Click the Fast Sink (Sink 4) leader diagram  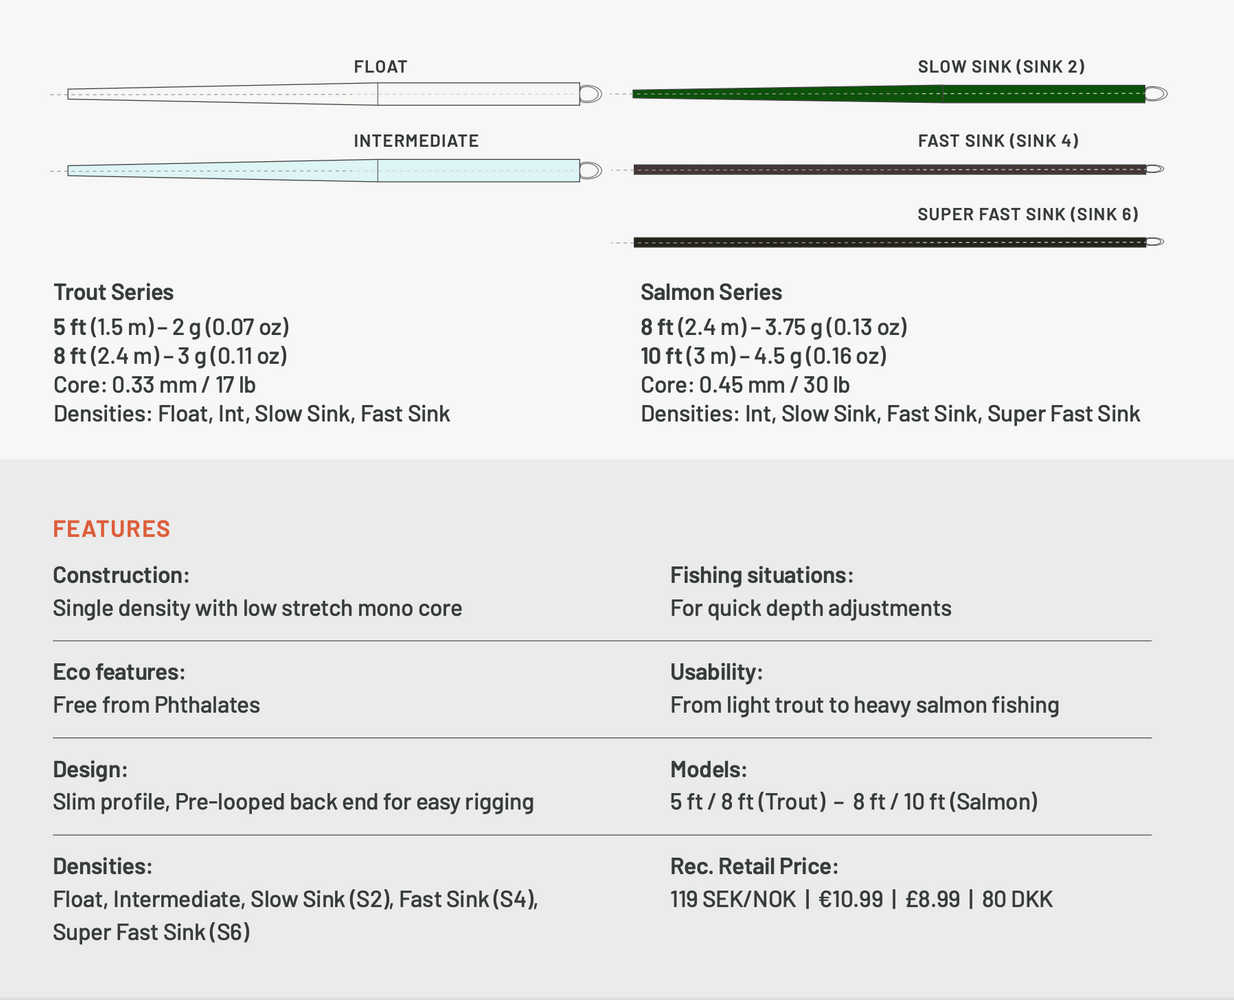point(888,170)
